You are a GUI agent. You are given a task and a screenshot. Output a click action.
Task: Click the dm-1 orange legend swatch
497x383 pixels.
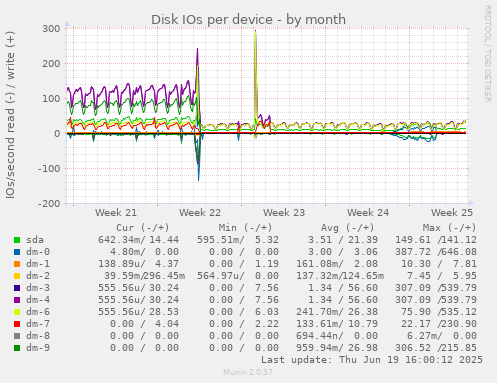click(x=17, y=264)
